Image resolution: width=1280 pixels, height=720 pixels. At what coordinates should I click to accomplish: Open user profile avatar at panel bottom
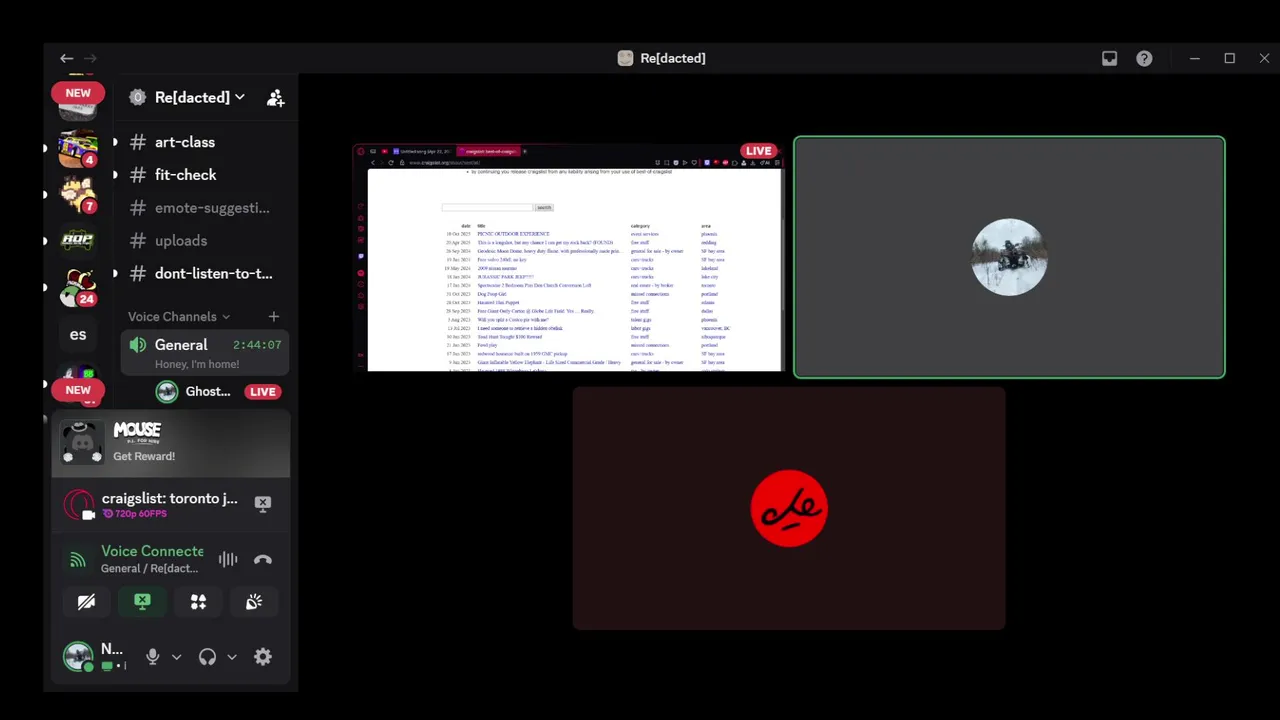pos(78,657)
